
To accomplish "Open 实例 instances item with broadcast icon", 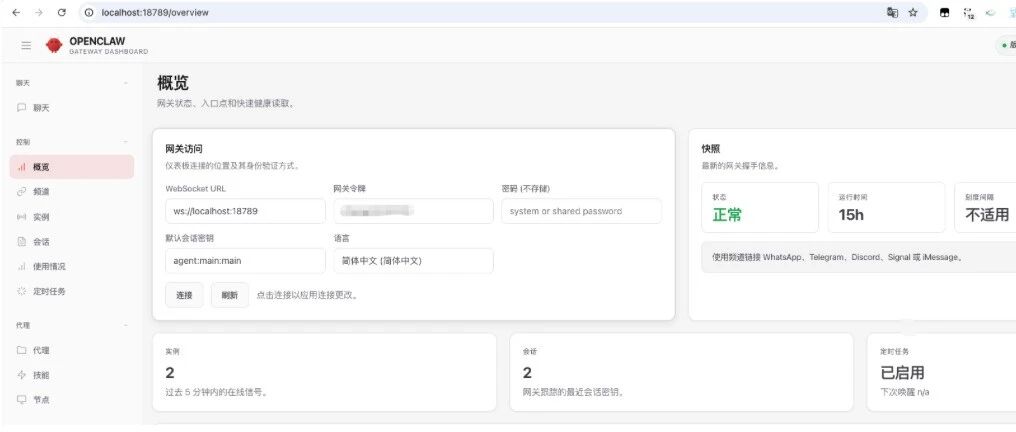I will tap(72, 217).
